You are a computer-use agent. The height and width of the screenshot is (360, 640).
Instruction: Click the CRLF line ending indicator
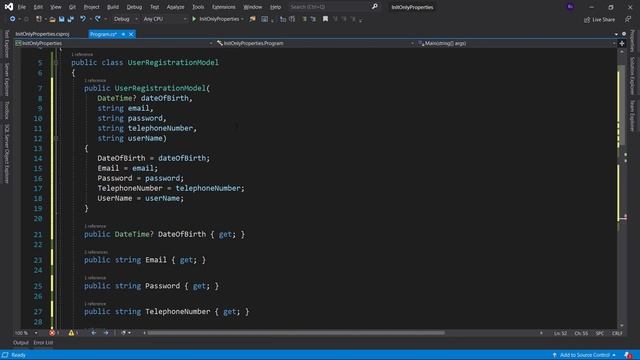pos(617,333)
